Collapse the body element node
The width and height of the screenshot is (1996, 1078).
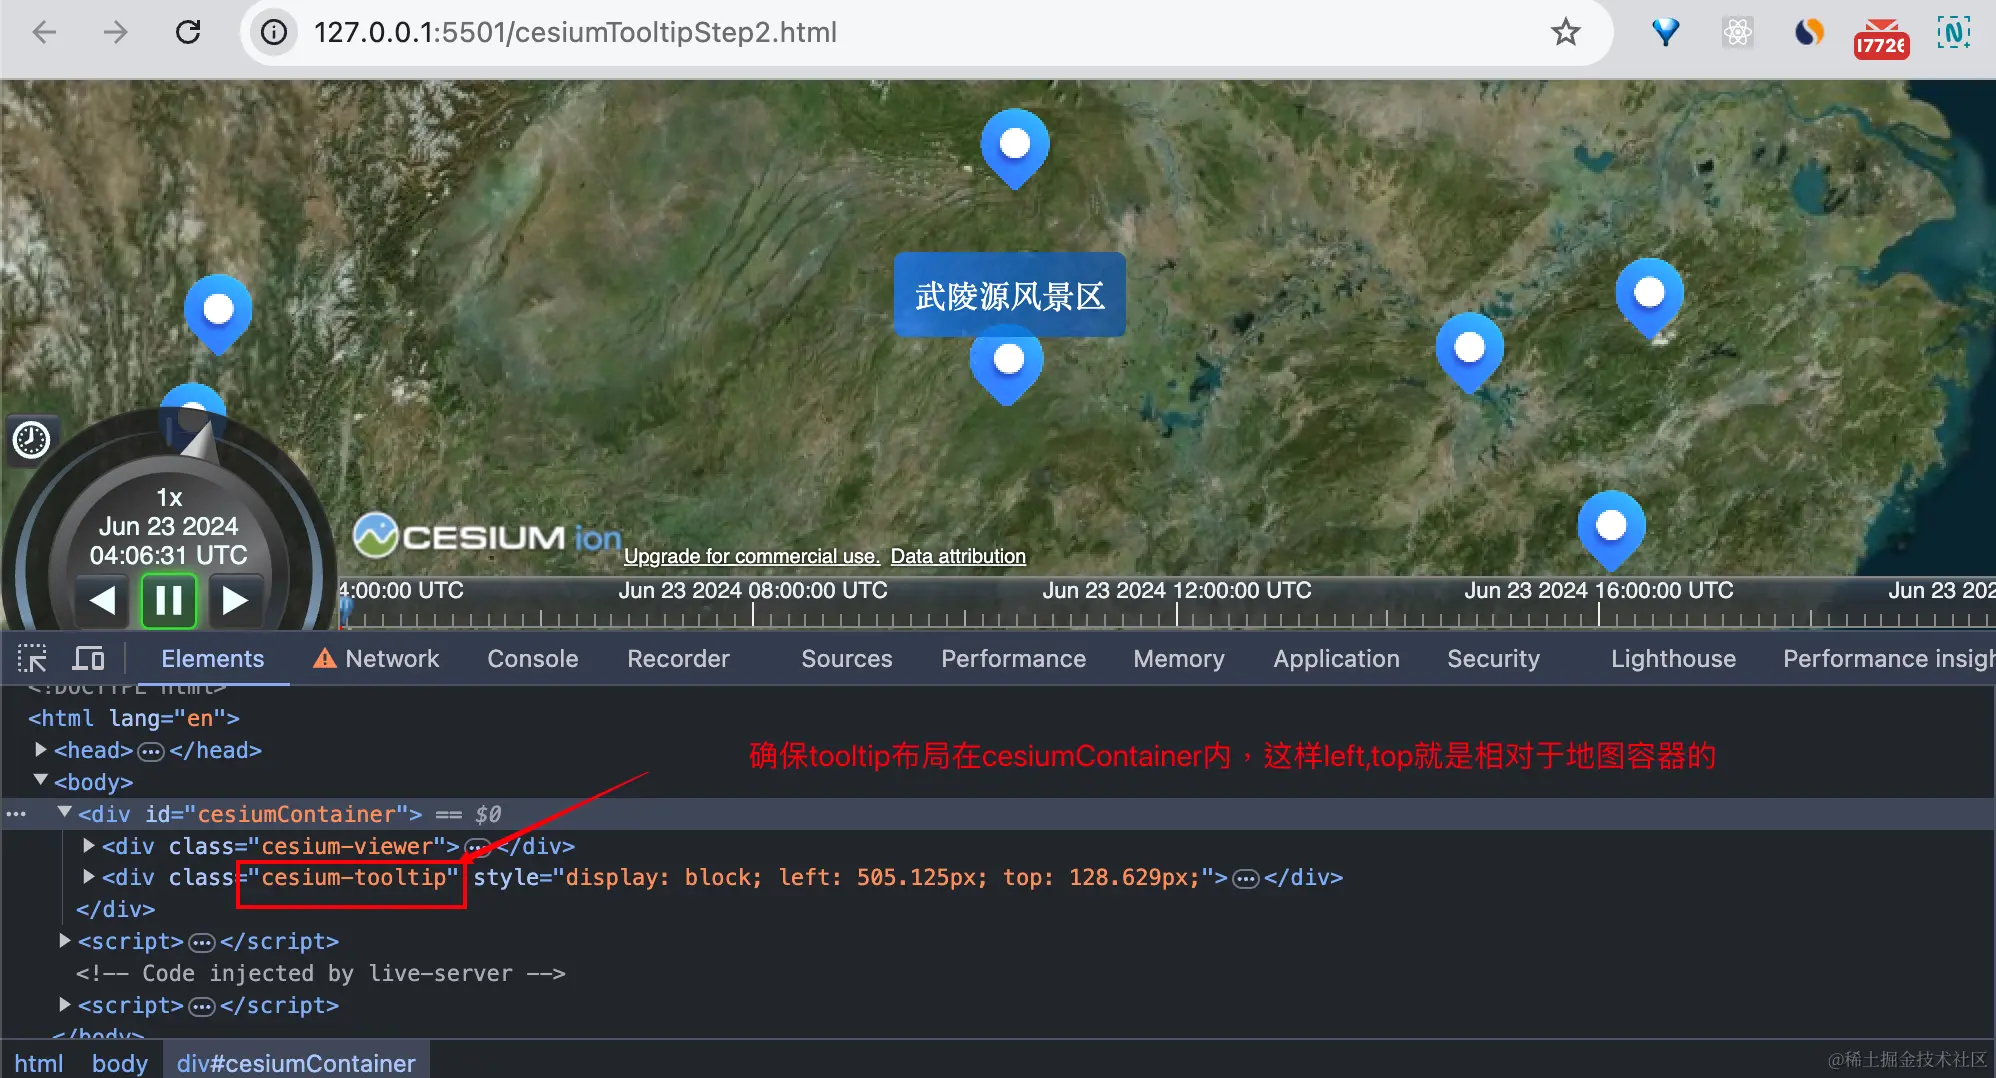pos(41,780)
